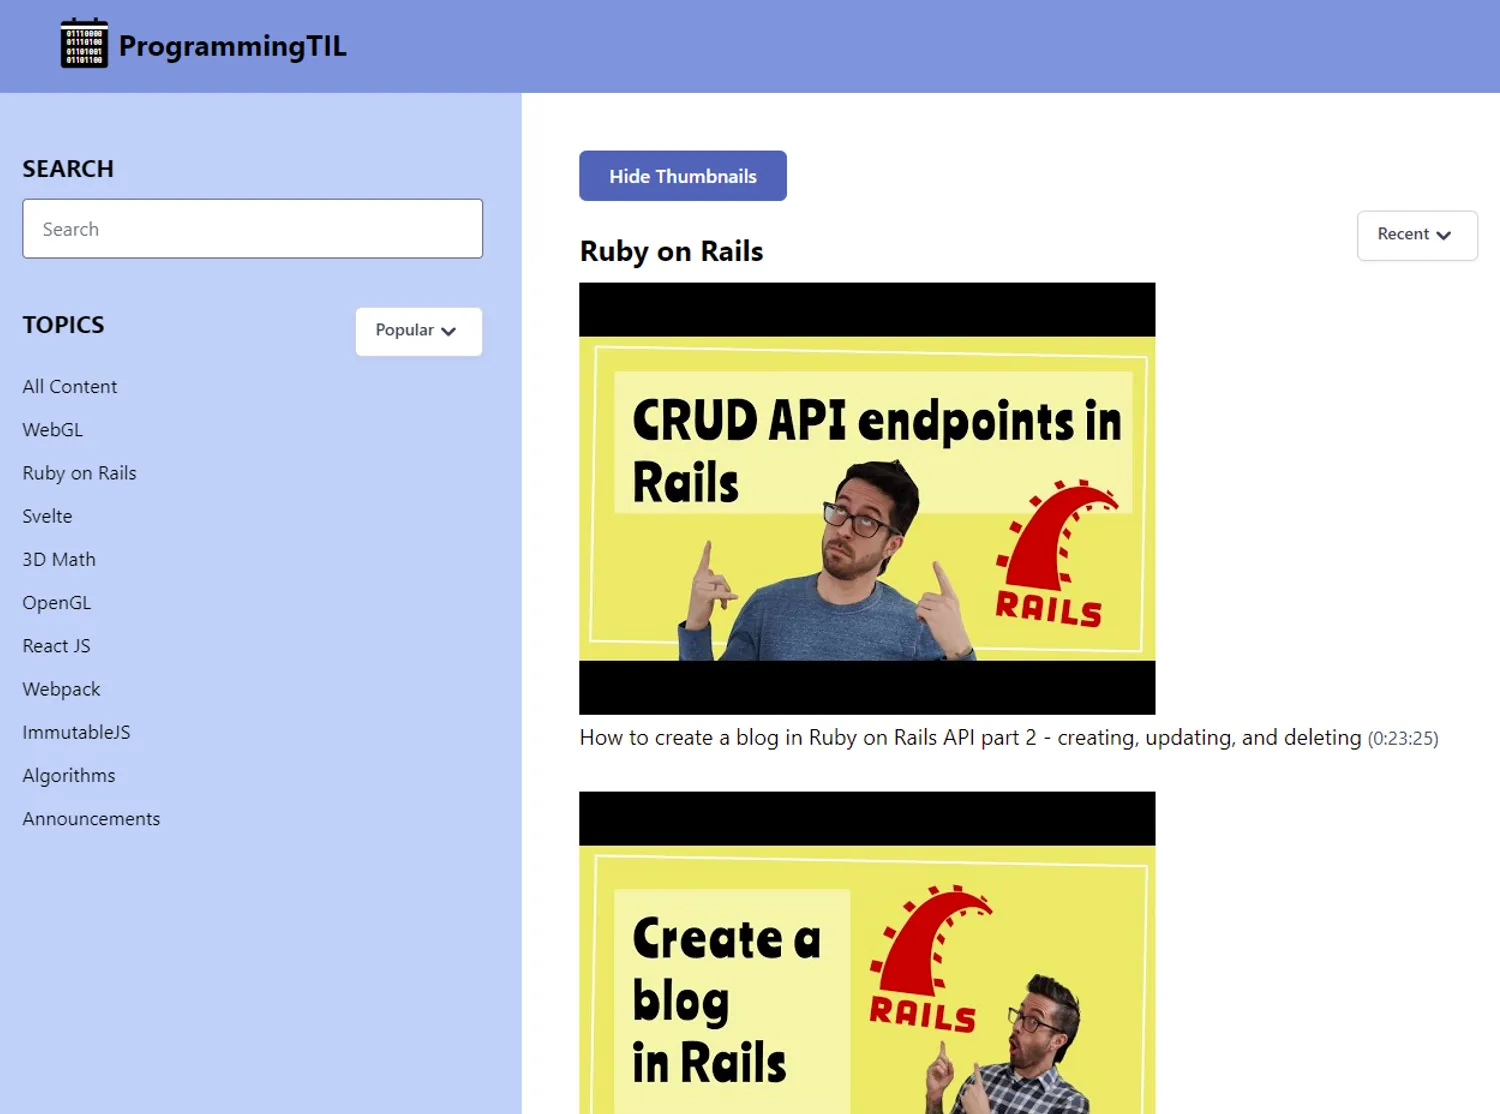Open the Svelte topic
Viewport: 1500px width, 1114px height.
pos(48,516)
